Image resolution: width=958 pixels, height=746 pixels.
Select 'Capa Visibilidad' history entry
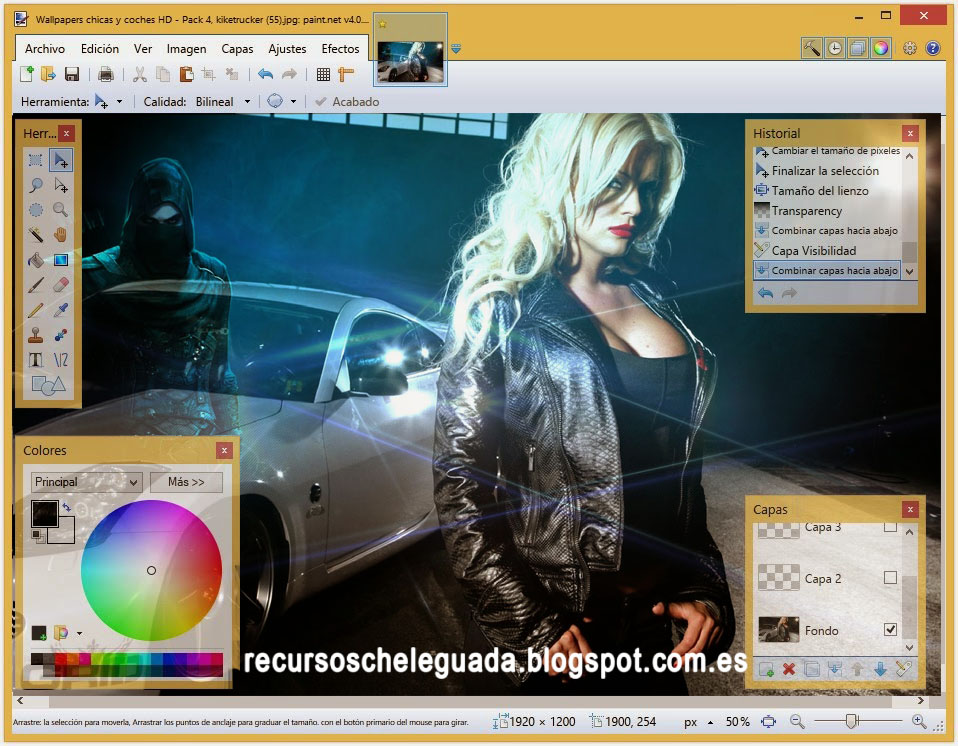tap(827, 250)
